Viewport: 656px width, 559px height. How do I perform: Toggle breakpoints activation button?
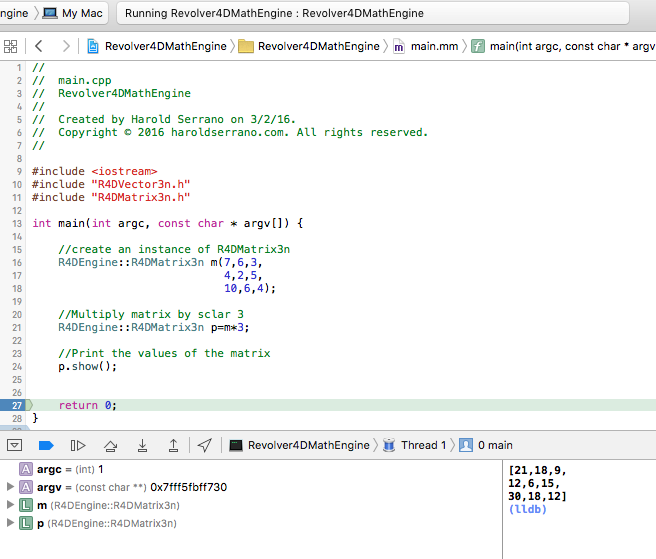[46, 445]
